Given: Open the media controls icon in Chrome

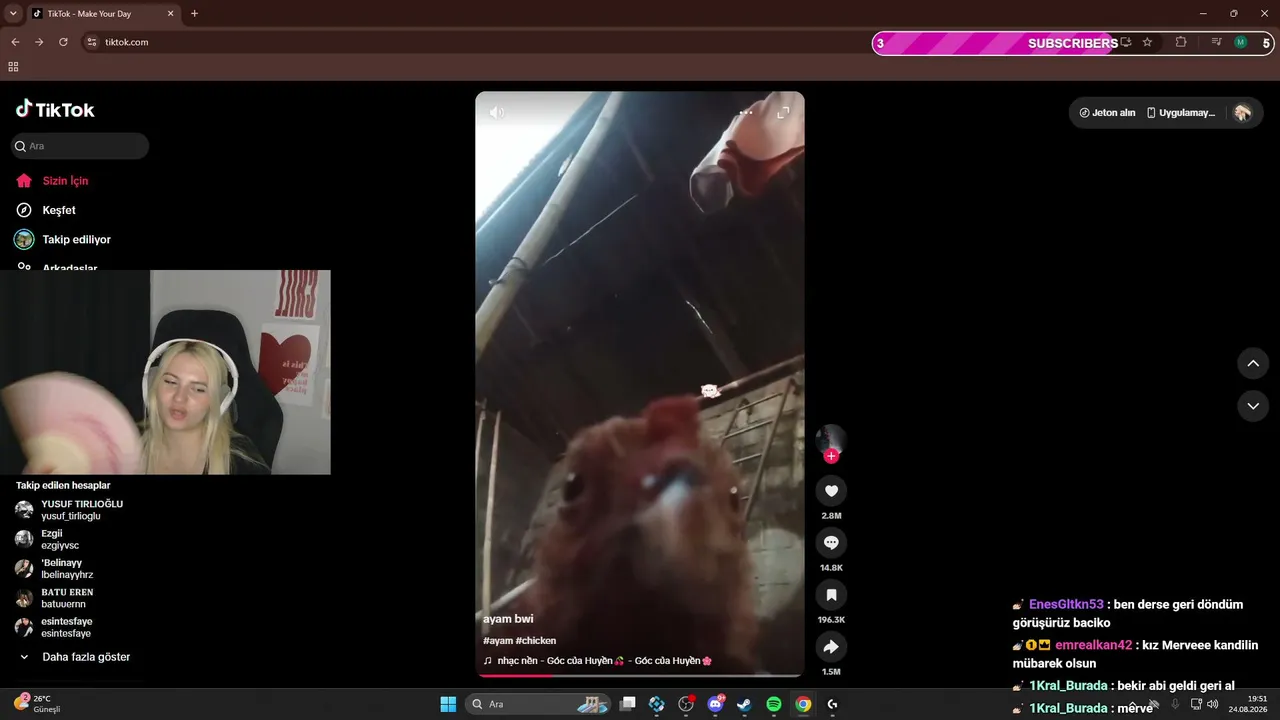Looking at the screenshot, I should (x=1216, y=42).
